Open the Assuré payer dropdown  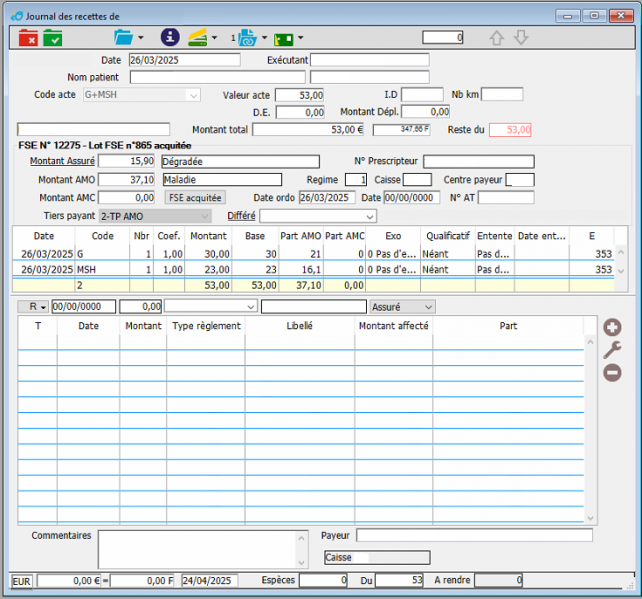pos(428,306)
